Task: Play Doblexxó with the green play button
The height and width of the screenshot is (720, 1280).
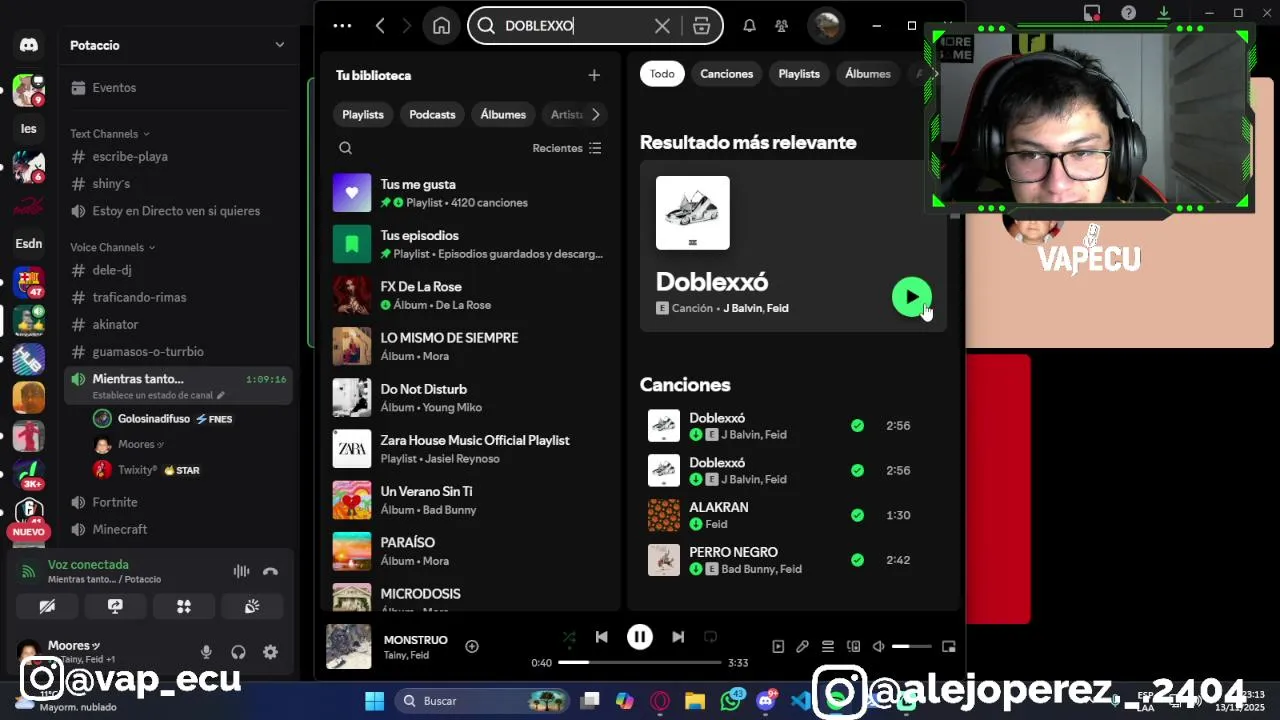Action: coord(911,297)
